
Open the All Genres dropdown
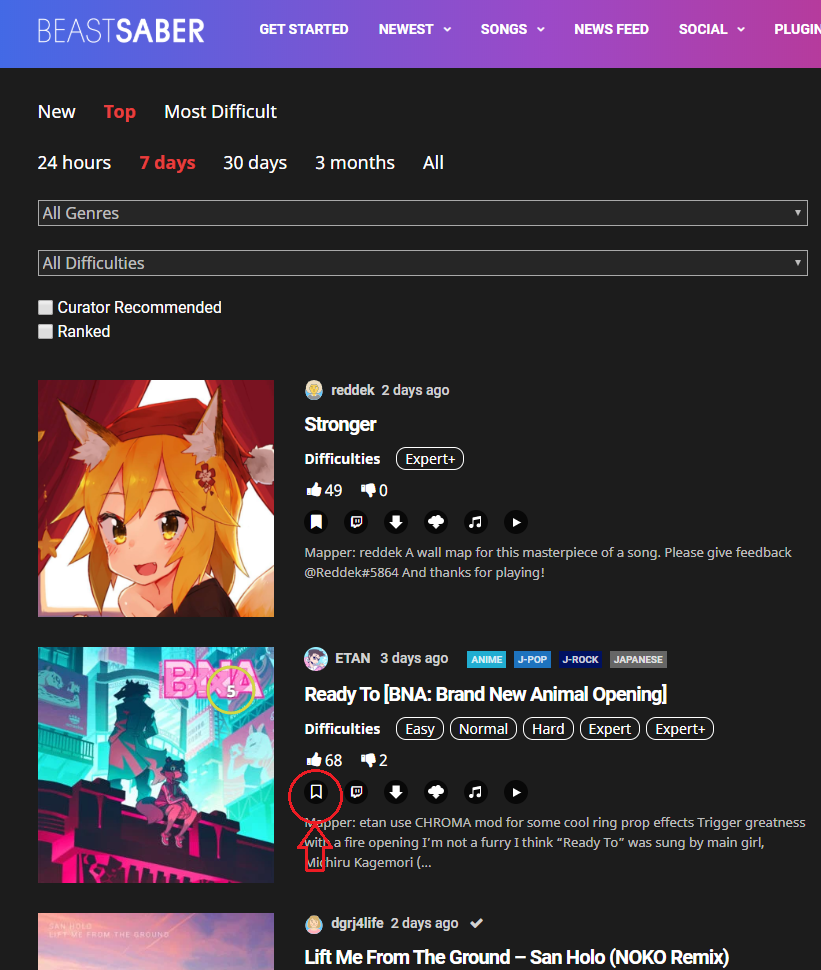[x=423, y=213]
